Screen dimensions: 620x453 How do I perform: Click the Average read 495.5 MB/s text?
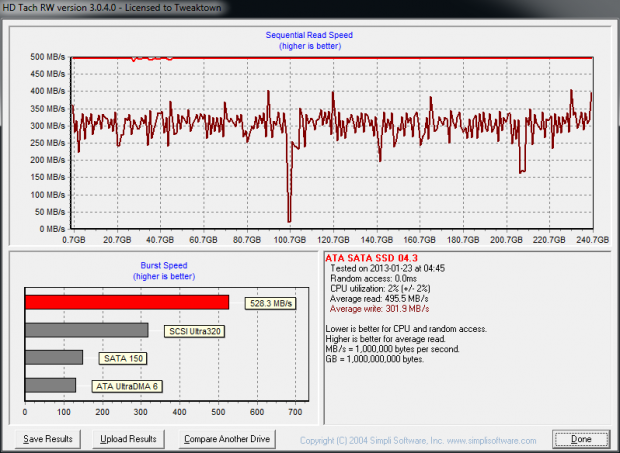tap(379, 298)
